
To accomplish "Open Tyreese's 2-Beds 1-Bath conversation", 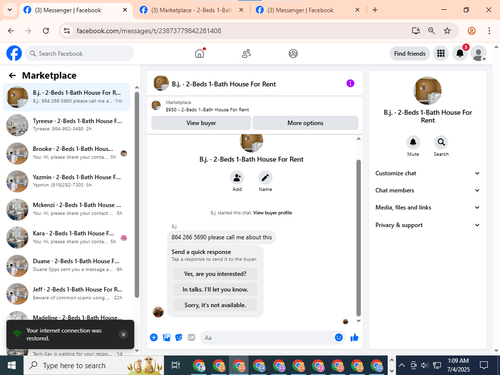I will (67, 125).
